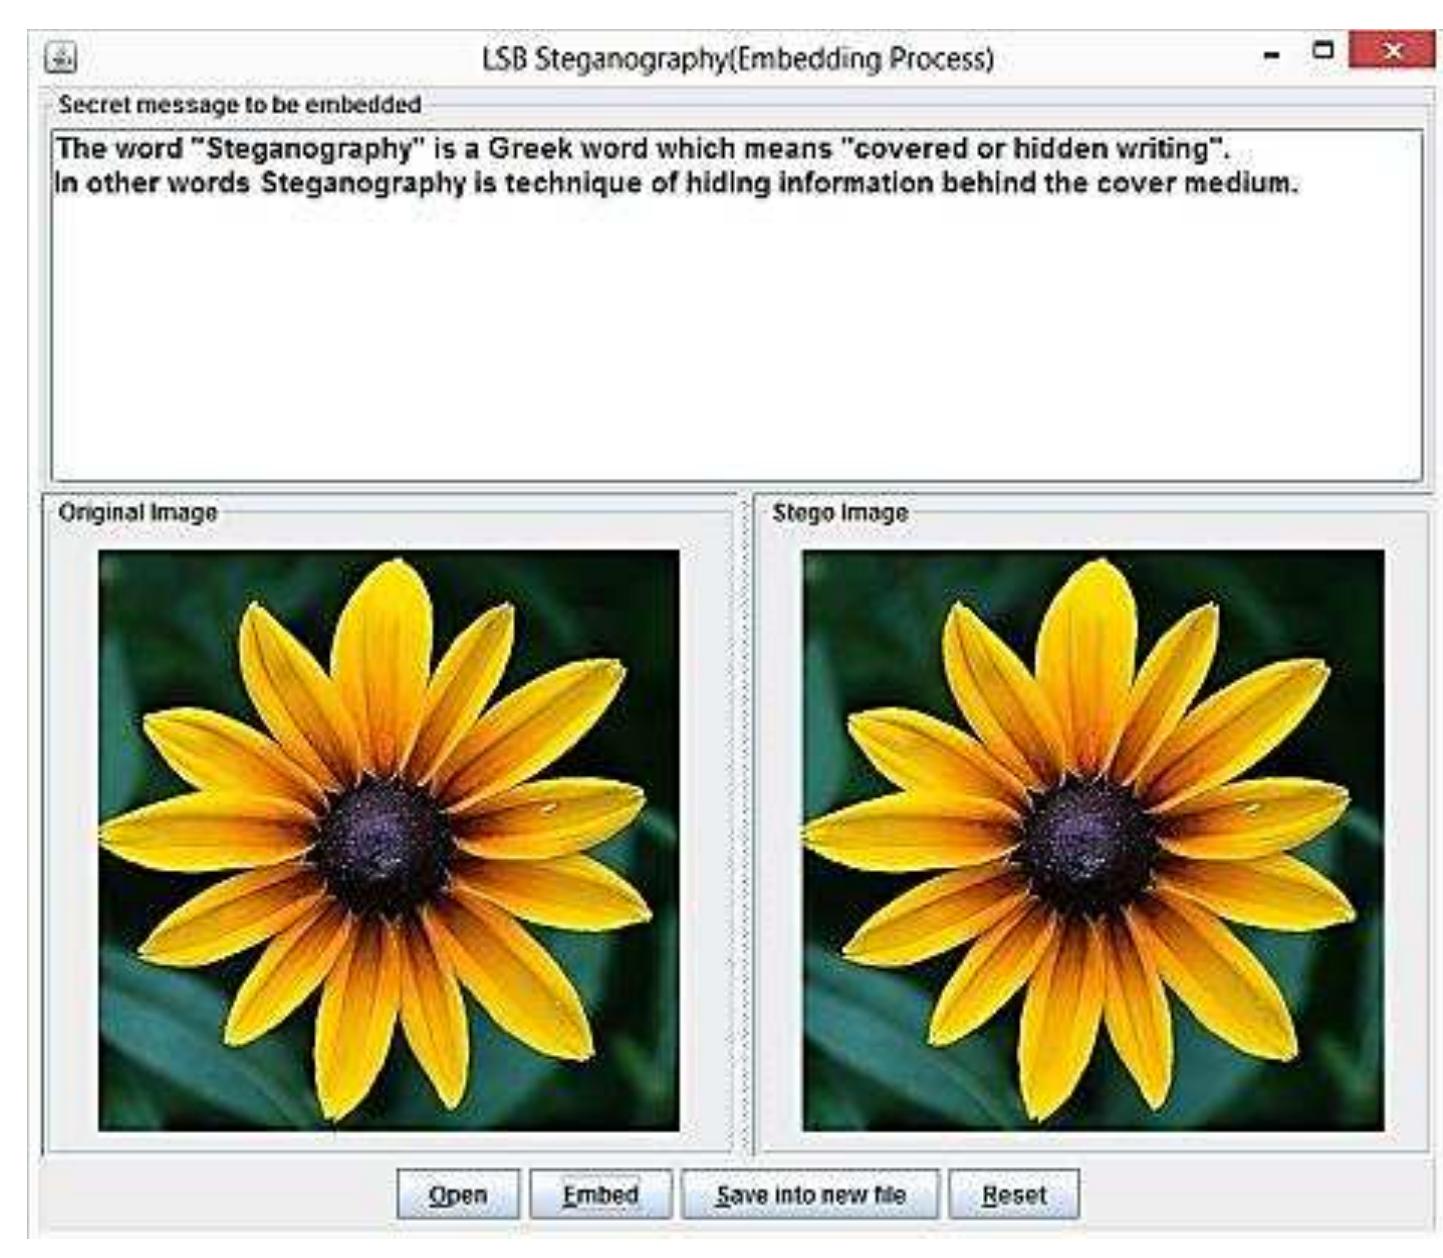Maximize the LSB Steganography window
The height and width of the screenshot is (1258, 1443).
(1323, 50)
